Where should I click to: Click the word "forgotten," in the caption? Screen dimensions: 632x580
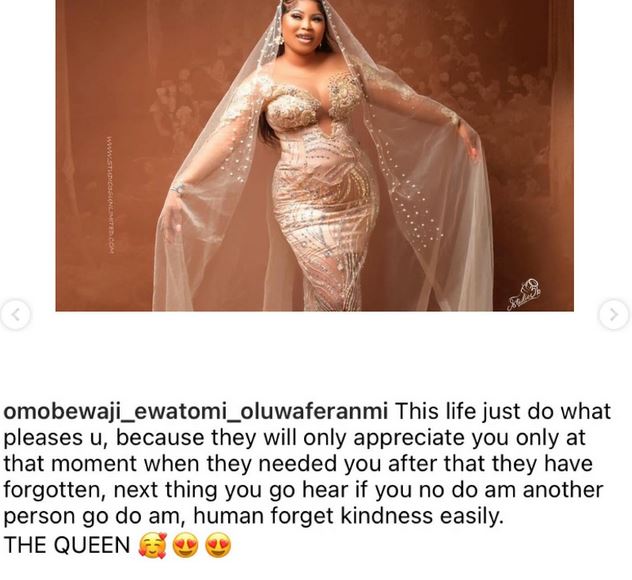(x=54, y=491)
